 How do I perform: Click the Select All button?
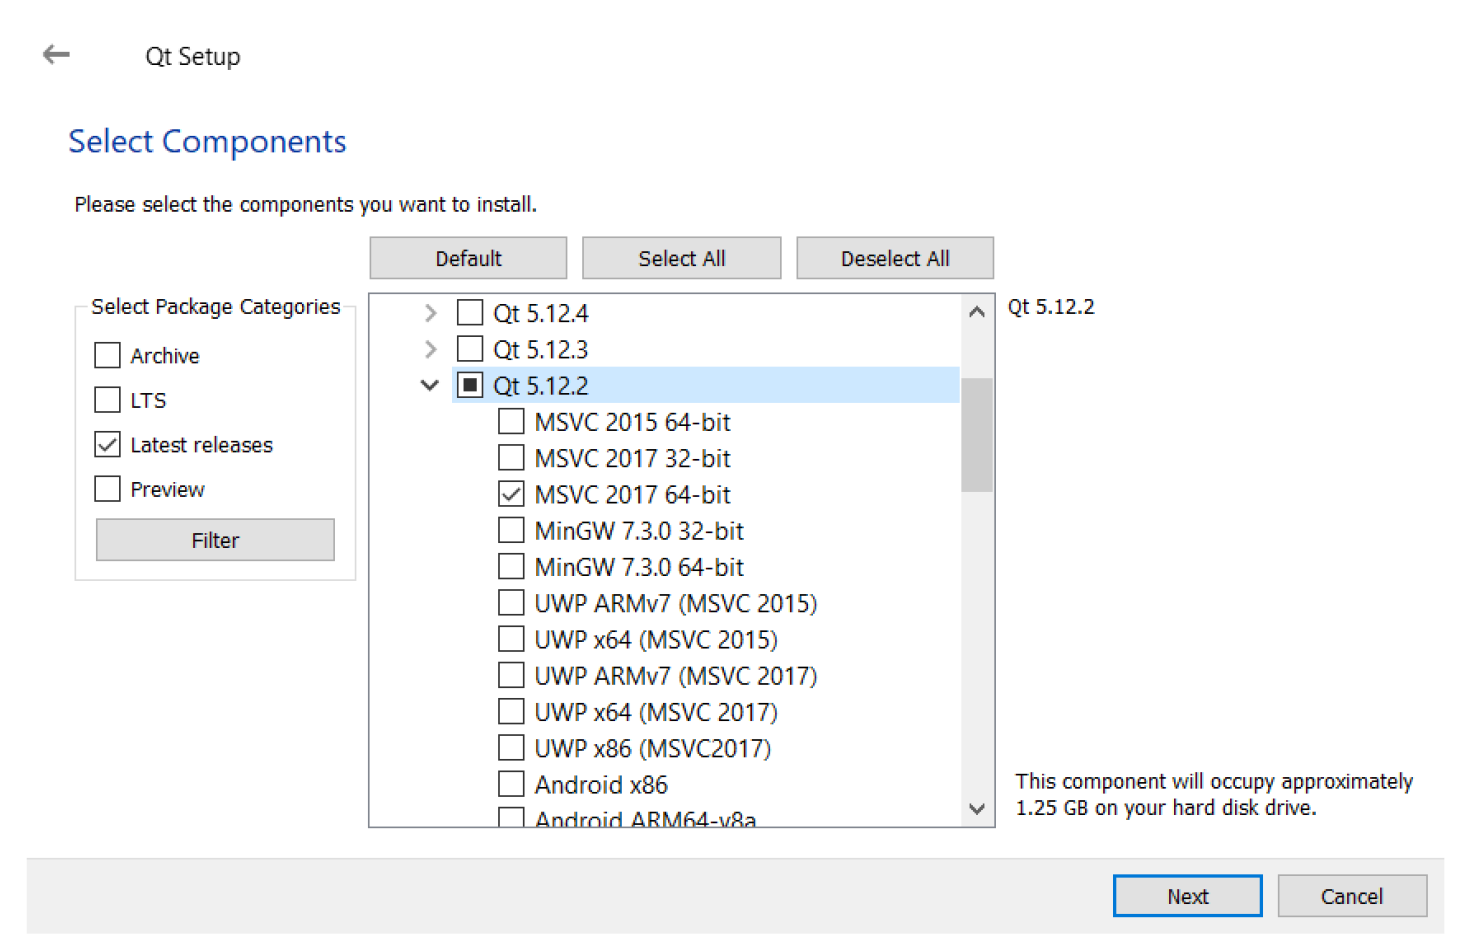click(681, 258)
